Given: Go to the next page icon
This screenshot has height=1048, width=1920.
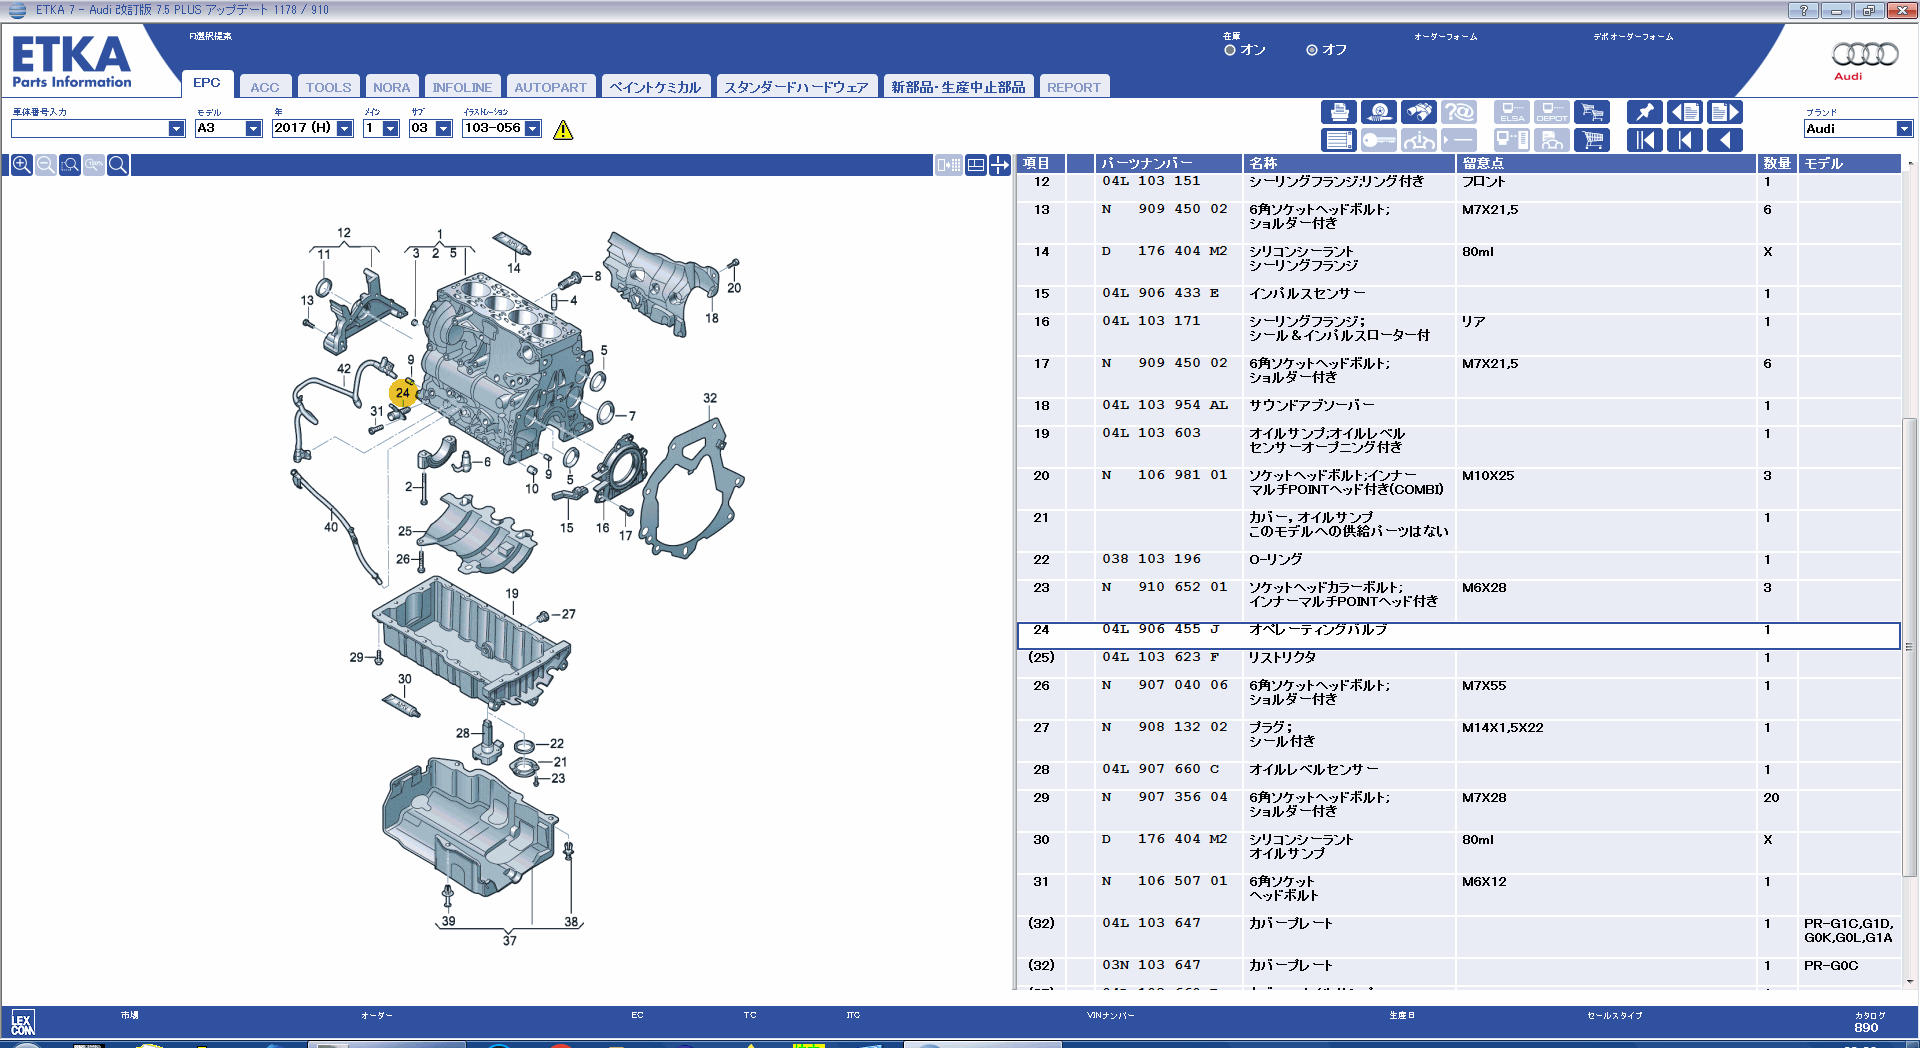Looking at the screenshot, I should (1724, 113).
